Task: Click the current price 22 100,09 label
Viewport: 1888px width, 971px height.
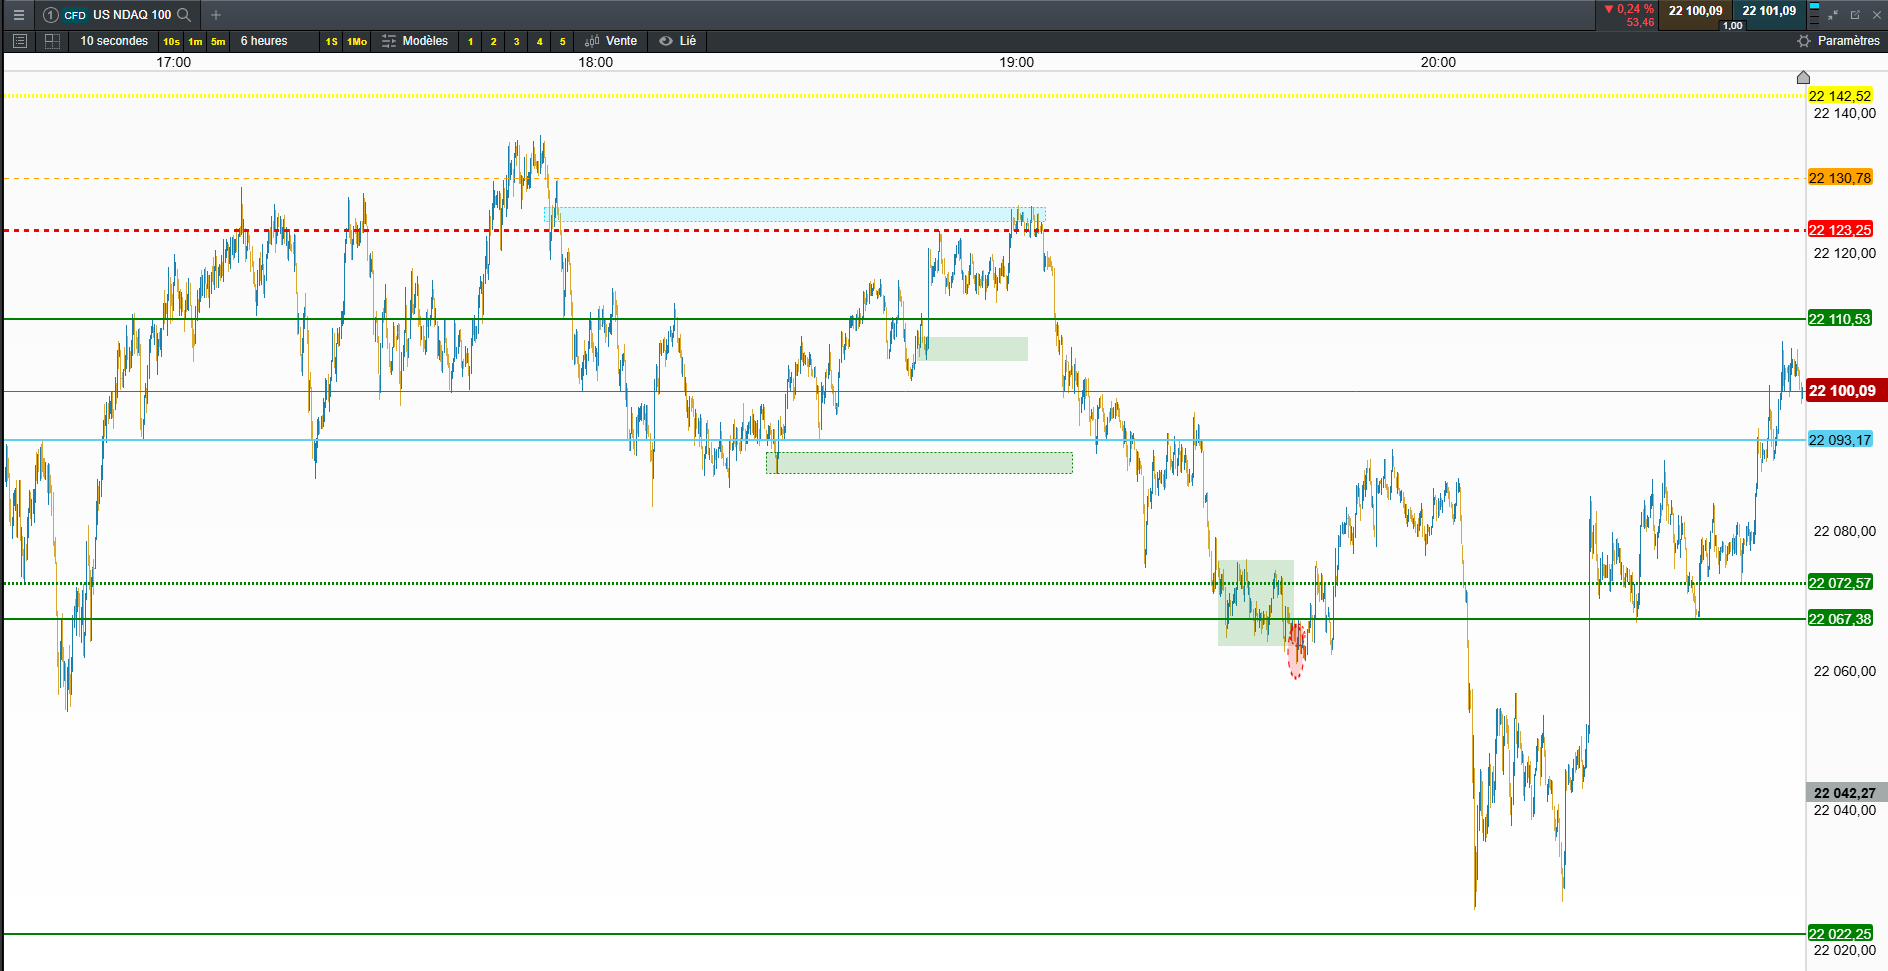Action: (1846, 391)
